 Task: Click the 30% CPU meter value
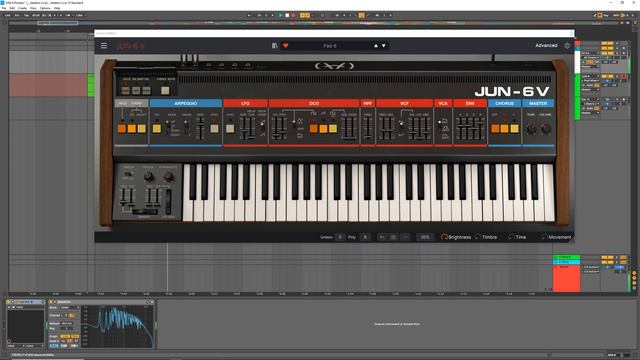tap(425, 237)
